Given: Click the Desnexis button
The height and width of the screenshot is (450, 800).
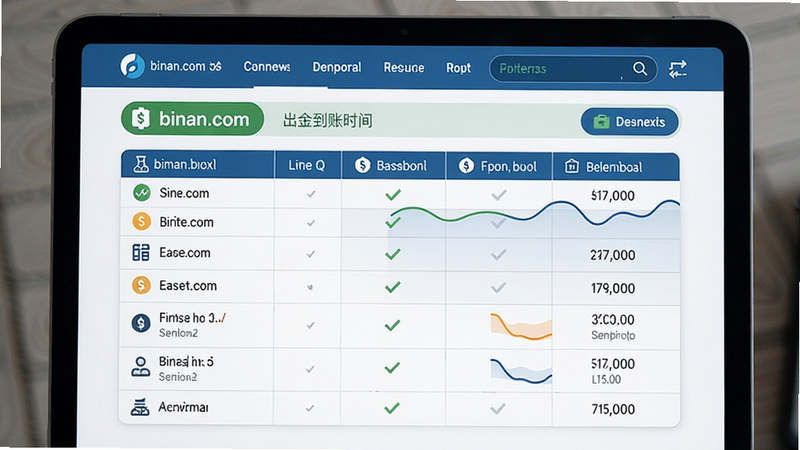Looking at the screenshot, I should [630, 122].
